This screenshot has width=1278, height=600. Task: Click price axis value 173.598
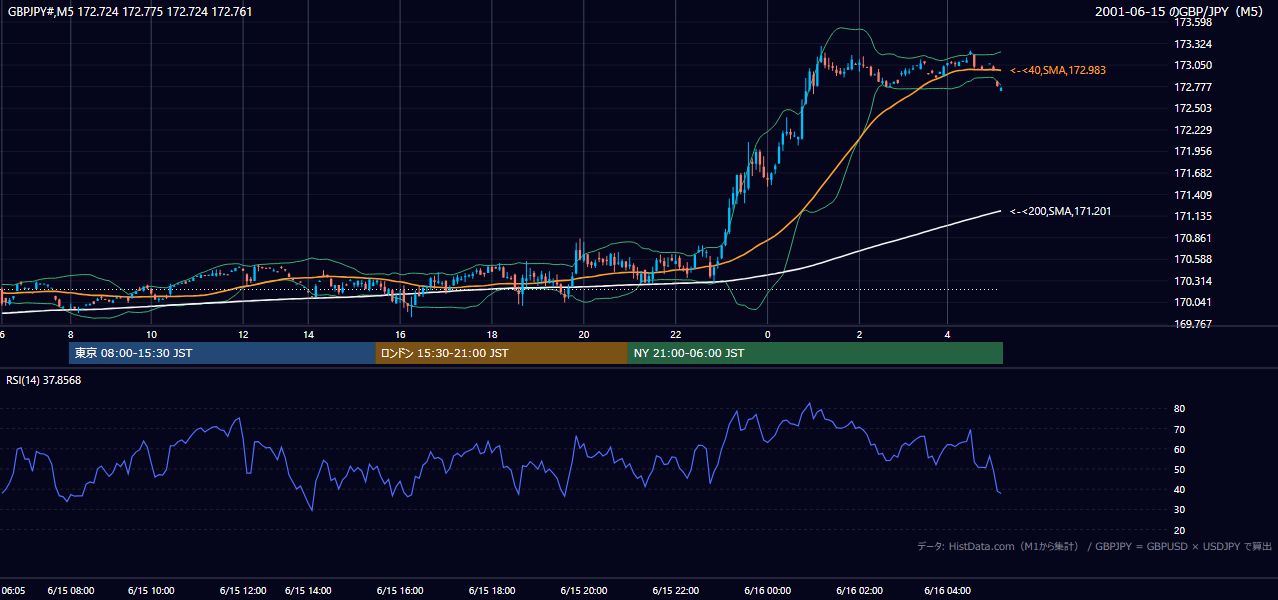[x=1192, y=22]
